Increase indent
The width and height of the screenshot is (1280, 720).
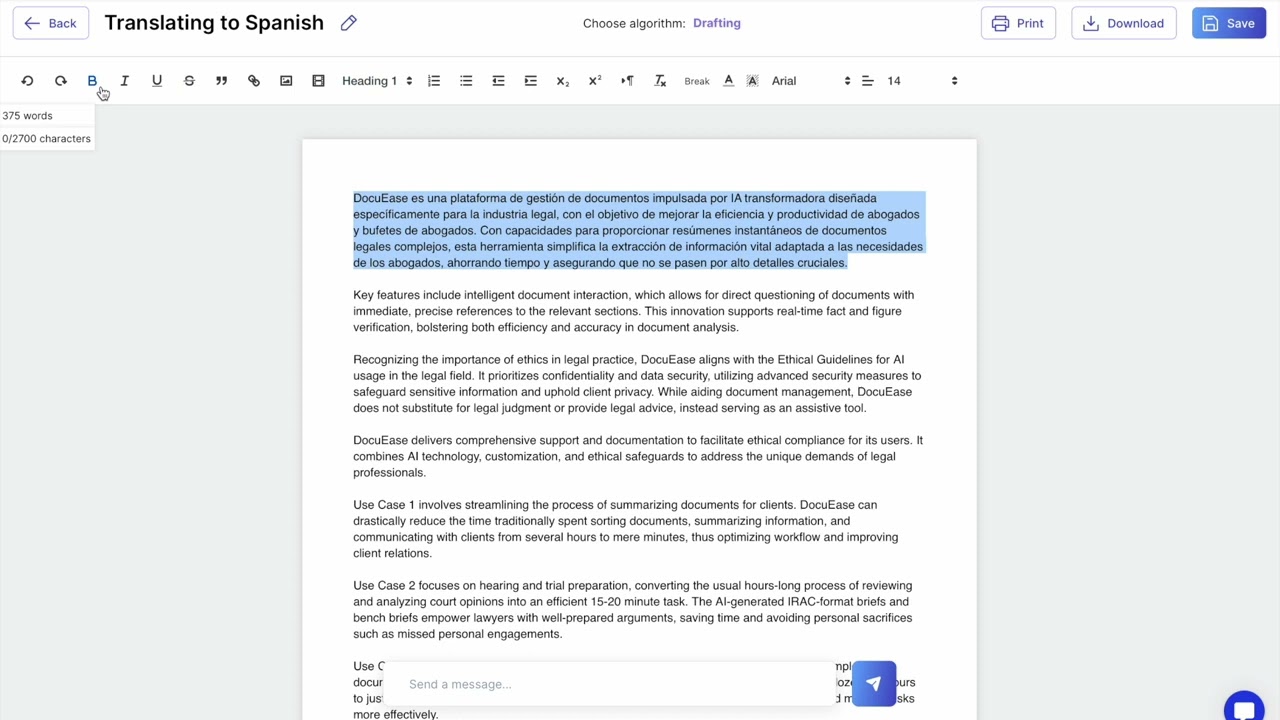point(531,81)
